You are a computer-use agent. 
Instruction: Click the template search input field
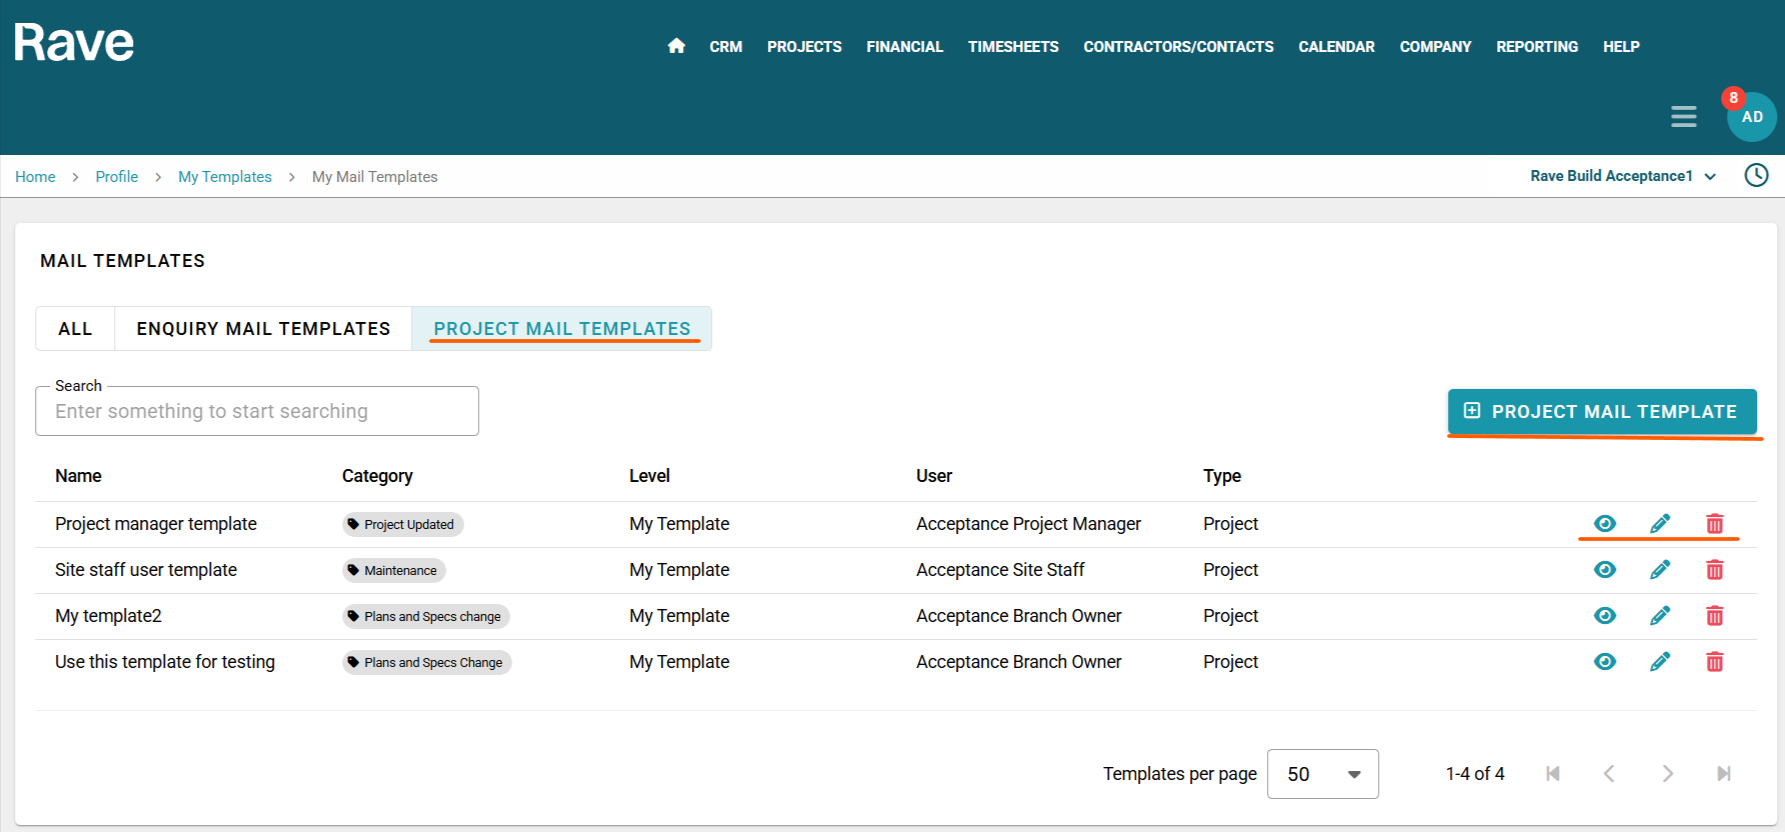click(257, 412)
